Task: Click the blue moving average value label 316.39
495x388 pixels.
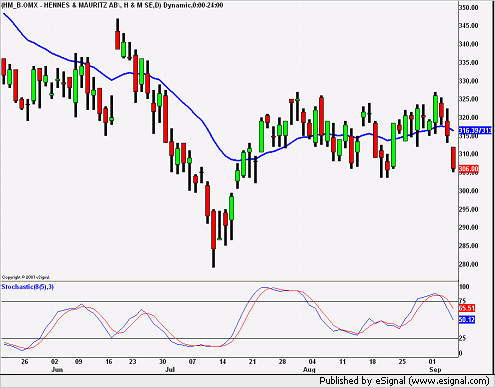Action: [475, 130]
